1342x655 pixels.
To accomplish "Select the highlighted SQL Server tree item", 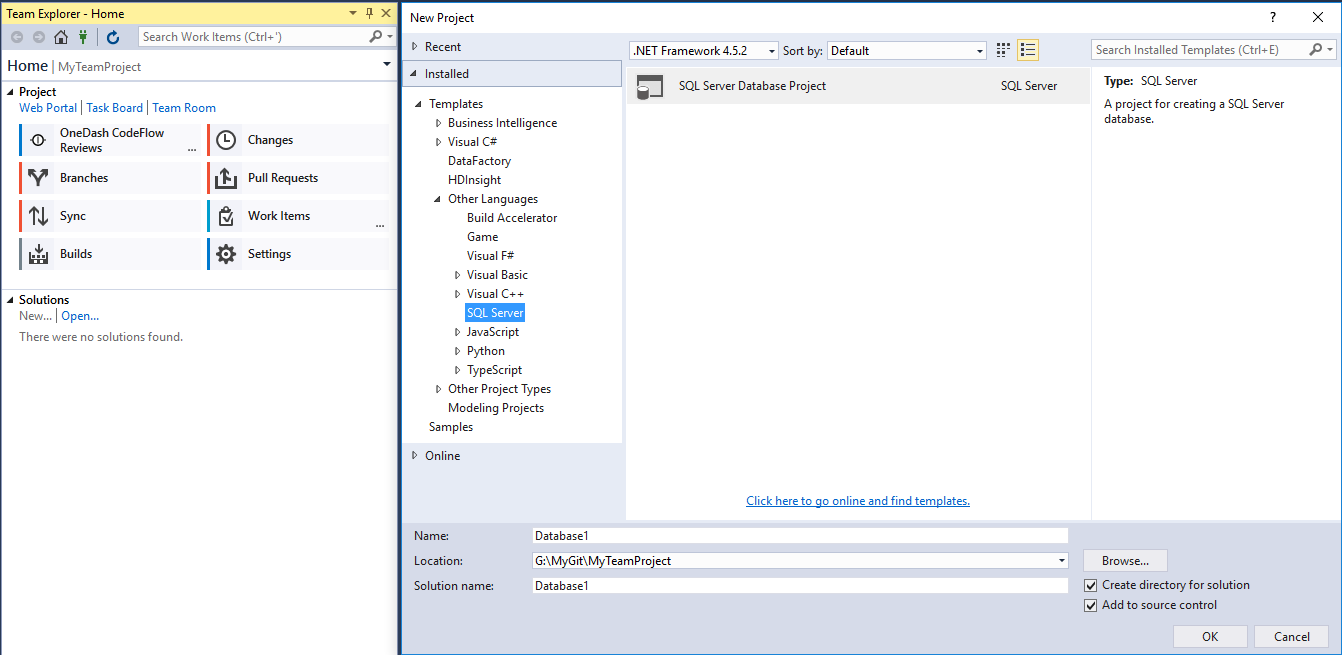I will (495, 313).
